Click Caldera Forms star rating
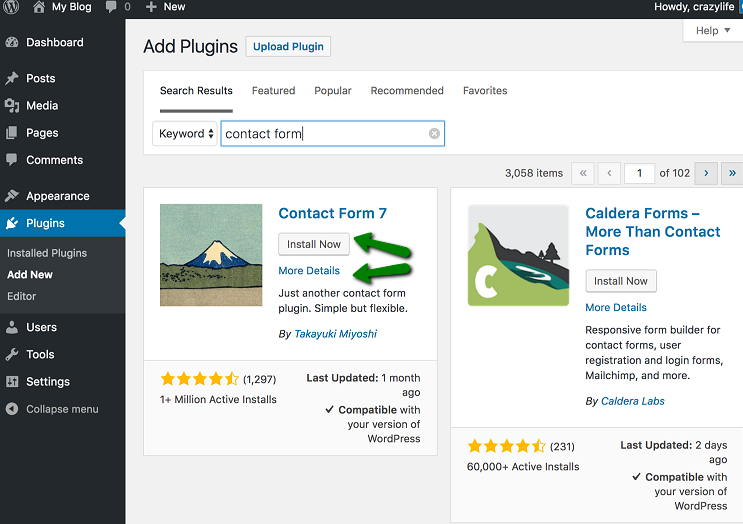The height and width of the screenshot is (524, 743). 507,446
